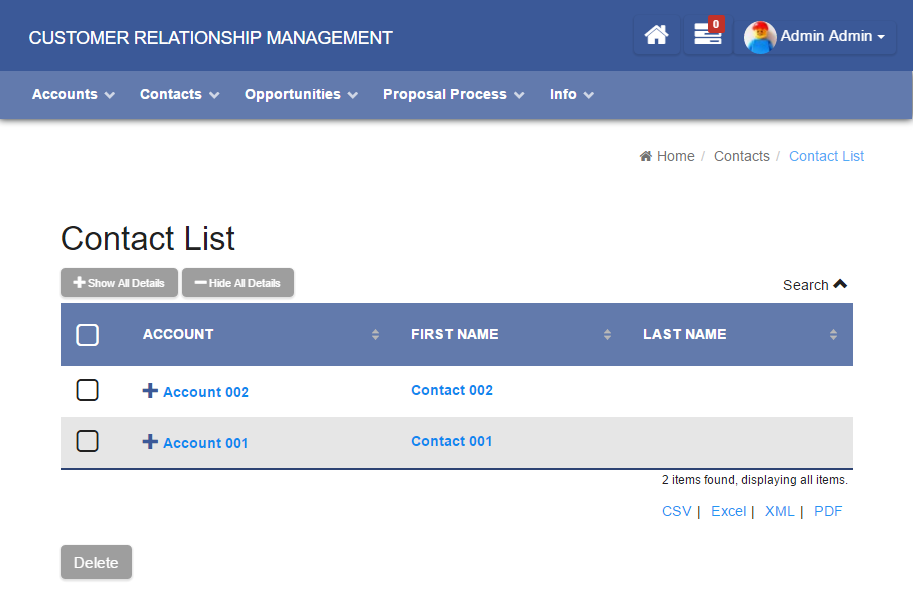
Task: Toggle the select-all checkbox in table header
Action: 88,335
